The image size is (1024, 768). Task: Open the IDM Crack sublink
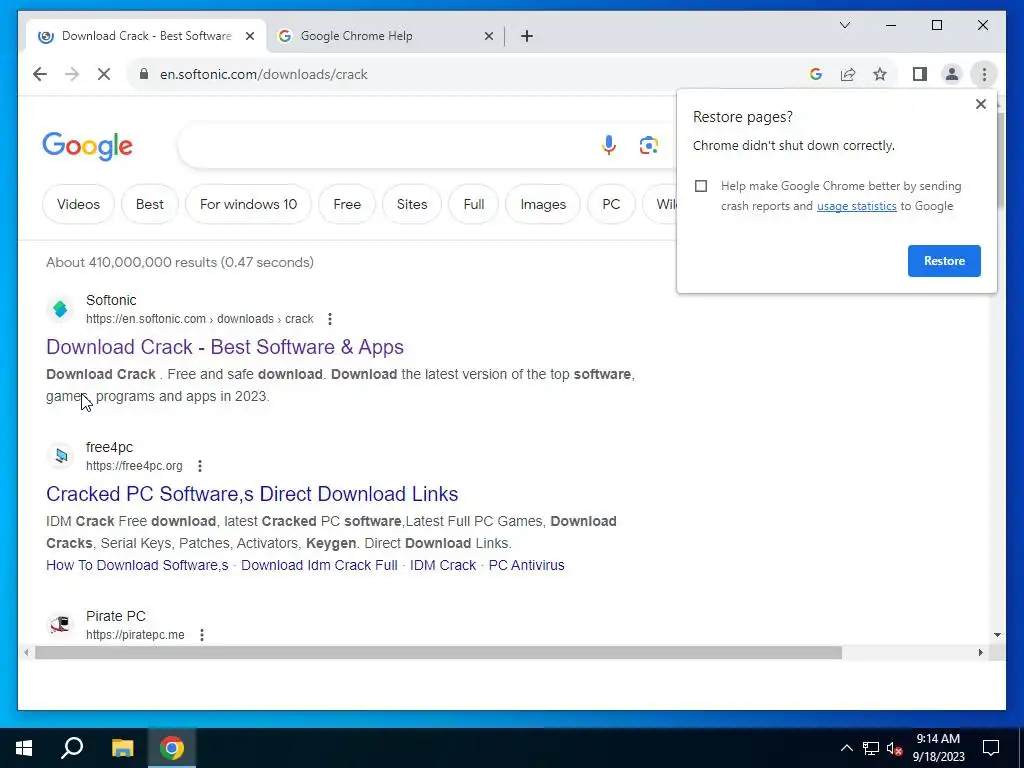(443, 566)
